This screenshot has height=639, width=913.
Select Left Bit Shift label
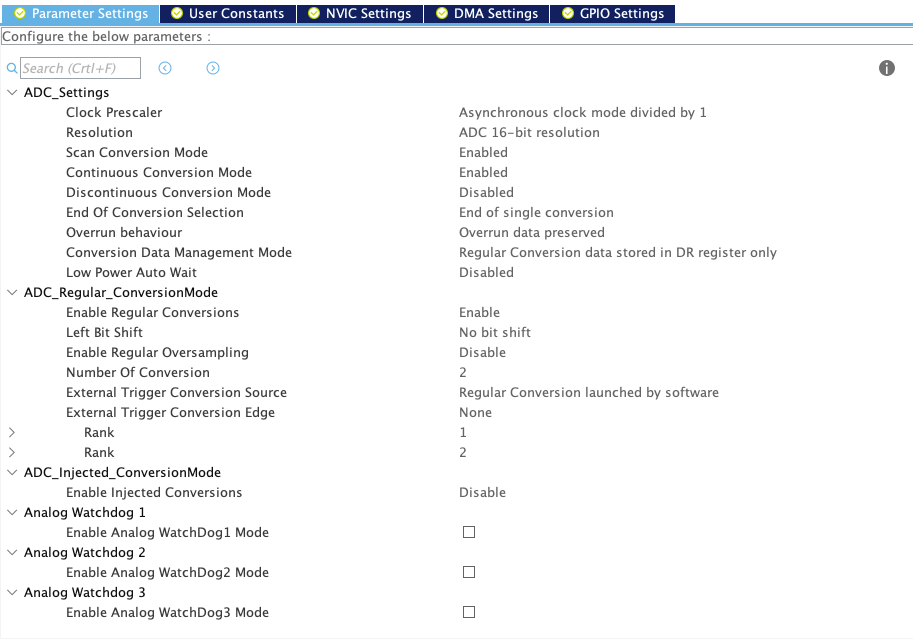[104, 333]
